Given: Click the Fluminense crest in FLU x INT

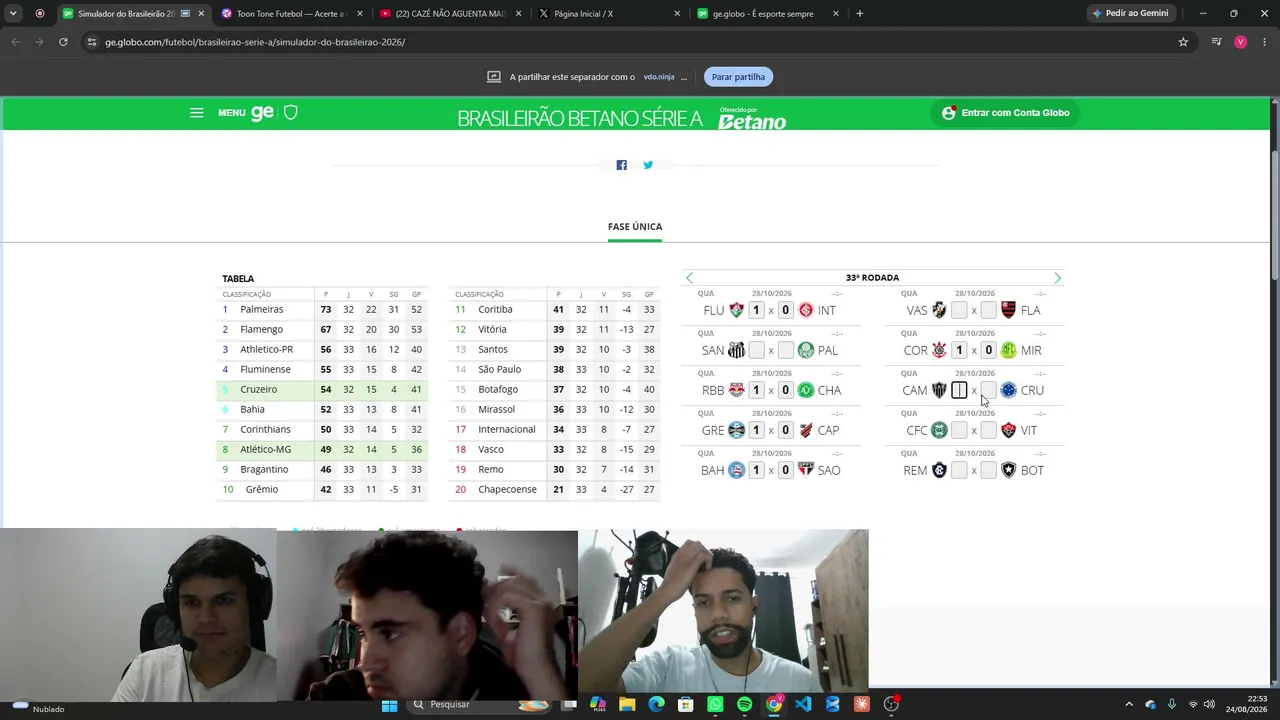Looking at the screenshot, I should 736,310.
